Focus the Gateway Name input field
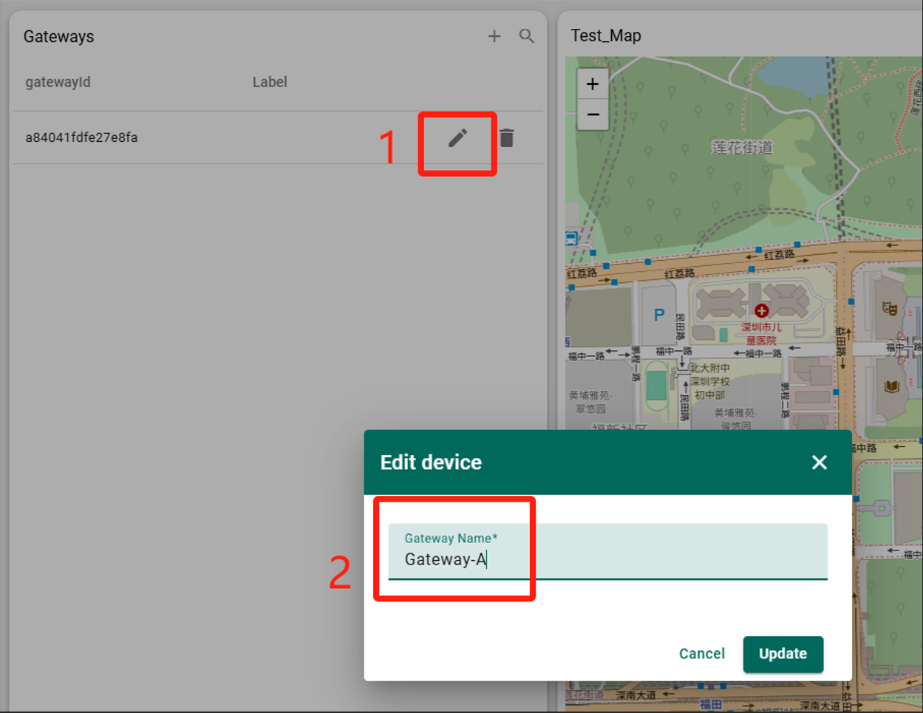 (x=607, y=552)
